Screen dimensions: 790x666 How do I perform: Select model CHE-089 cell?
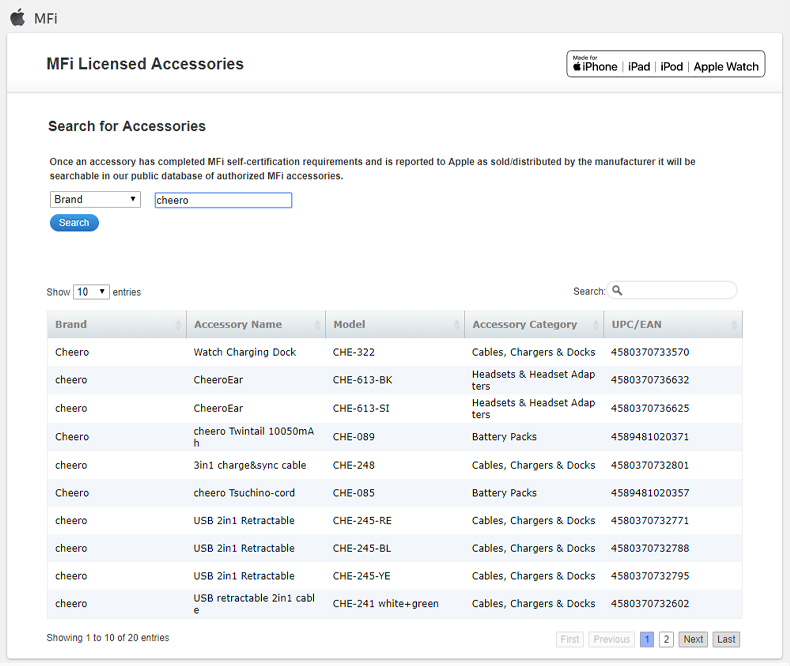pyautogui.click(x=354, y=437)
